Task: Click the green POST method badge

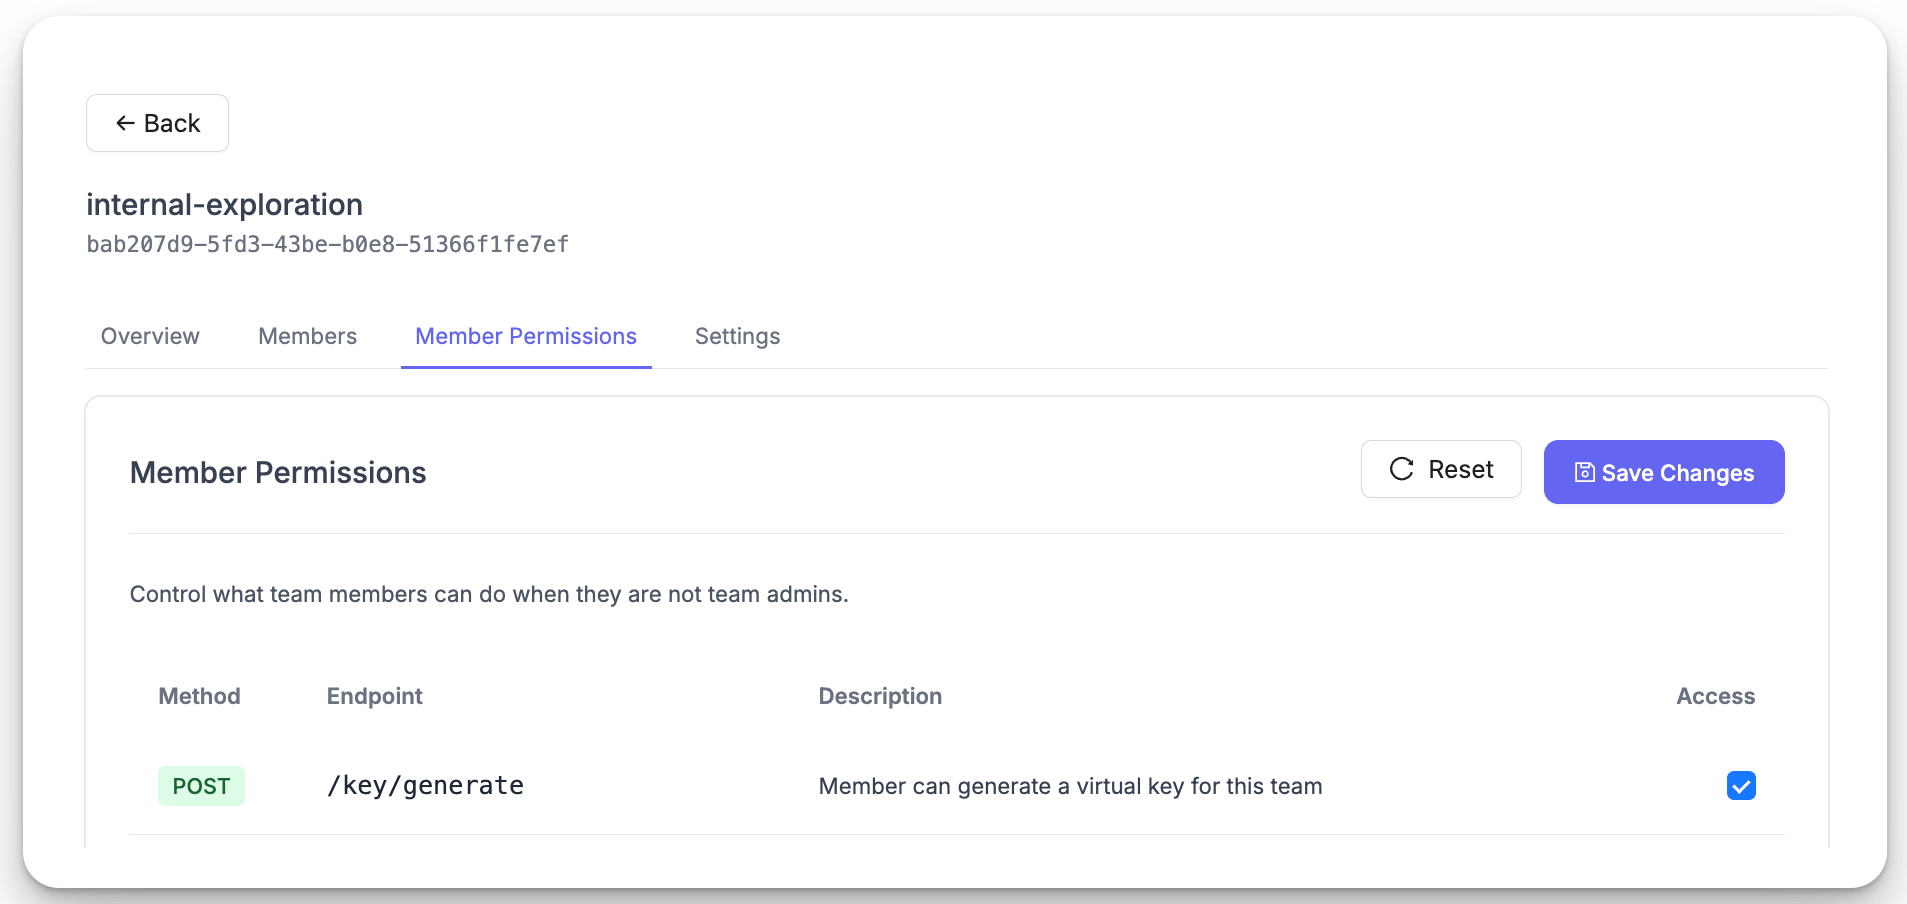Action: [x=201, y=786]
